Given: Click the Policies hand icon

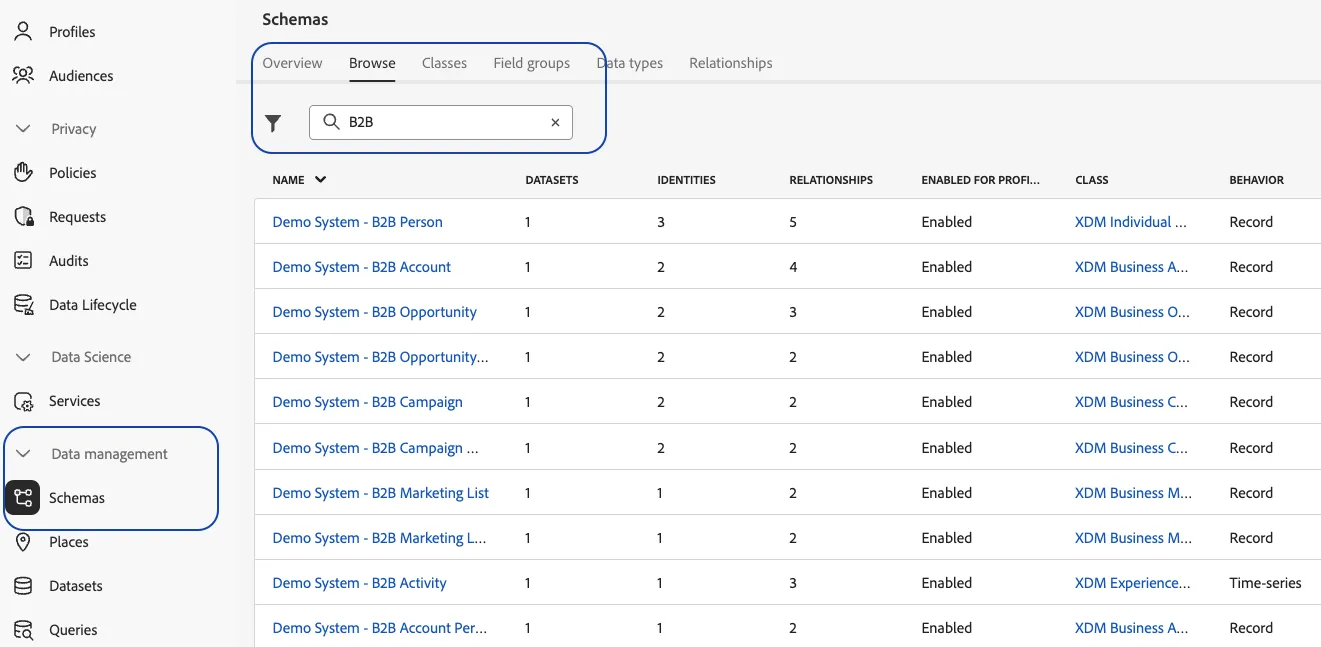Looking at the screenshot, I should 23,172.
